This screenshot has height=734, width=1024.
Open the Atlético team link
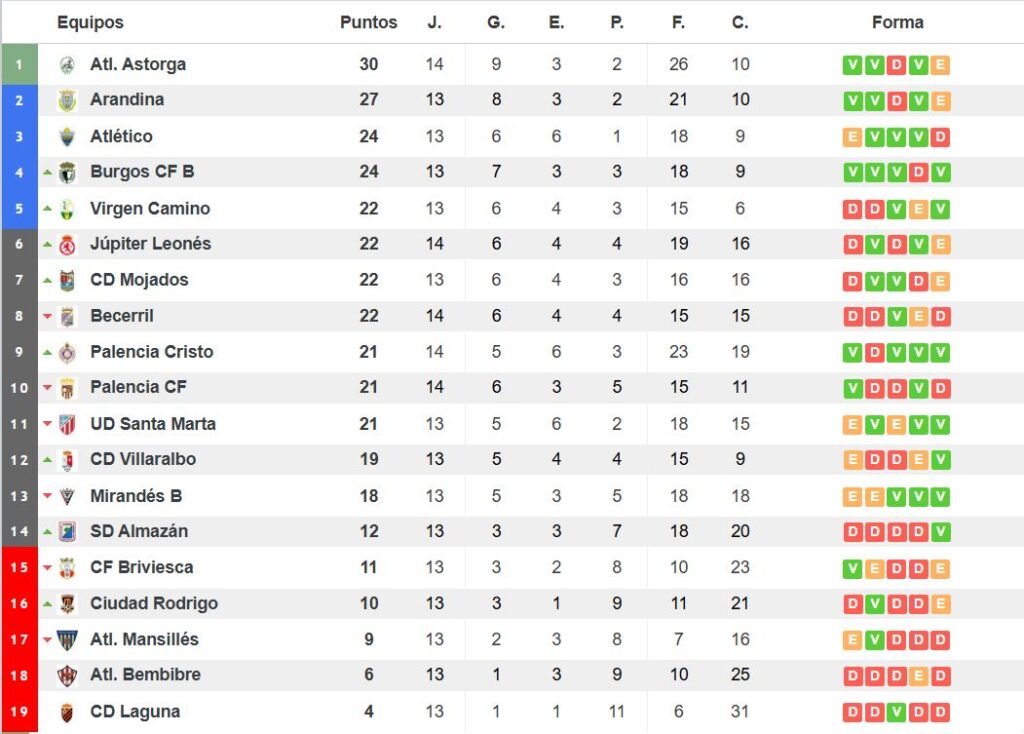point(121,136)
